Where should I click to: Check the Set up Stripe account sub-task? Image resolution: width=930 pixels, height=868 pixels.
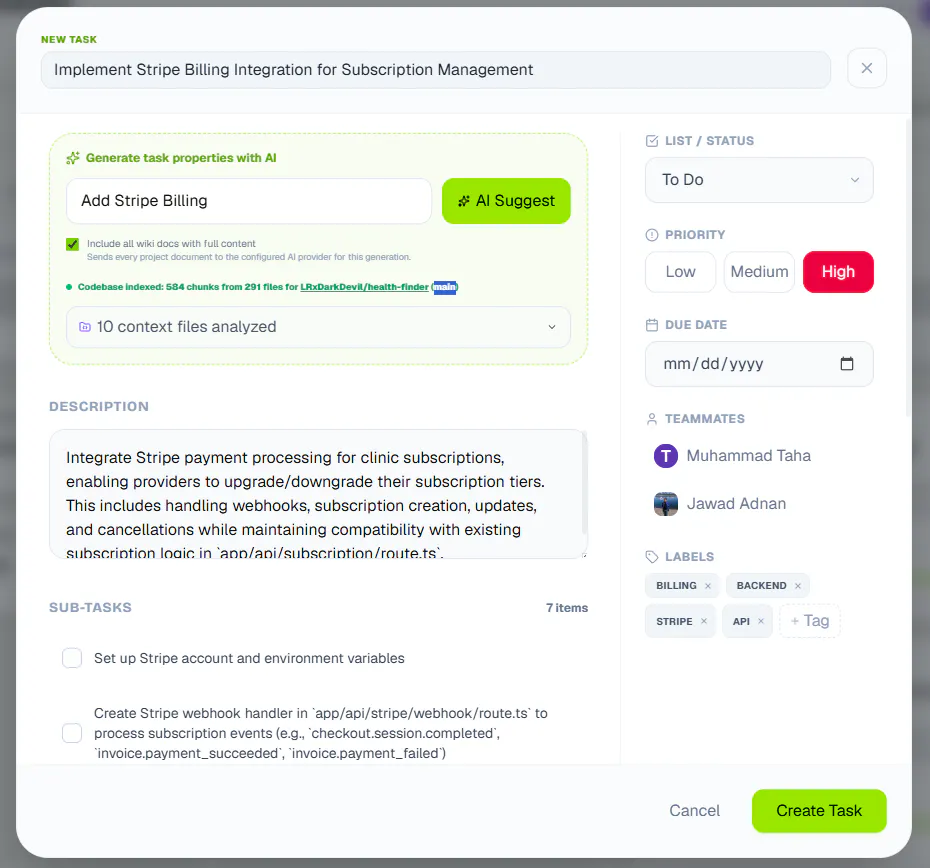[x=72, y=658]
